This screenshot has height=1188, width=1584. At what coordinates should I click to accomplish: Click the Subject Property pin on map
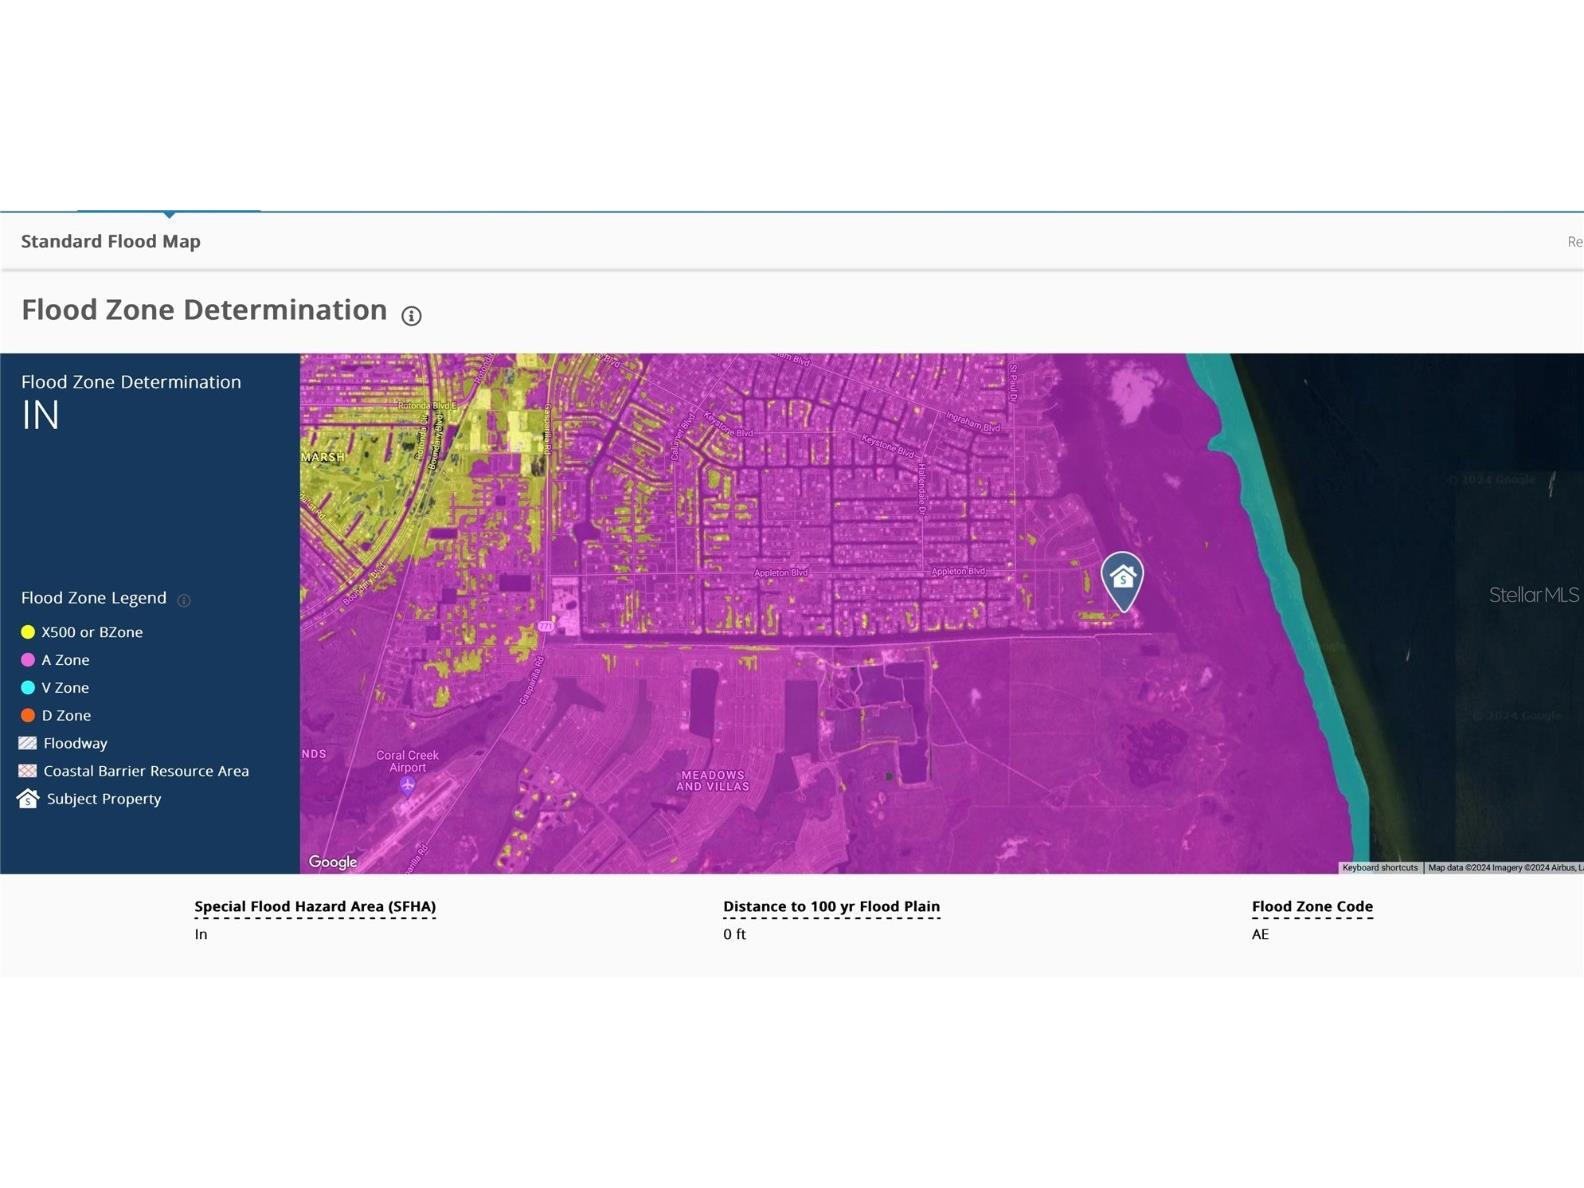1122,580
